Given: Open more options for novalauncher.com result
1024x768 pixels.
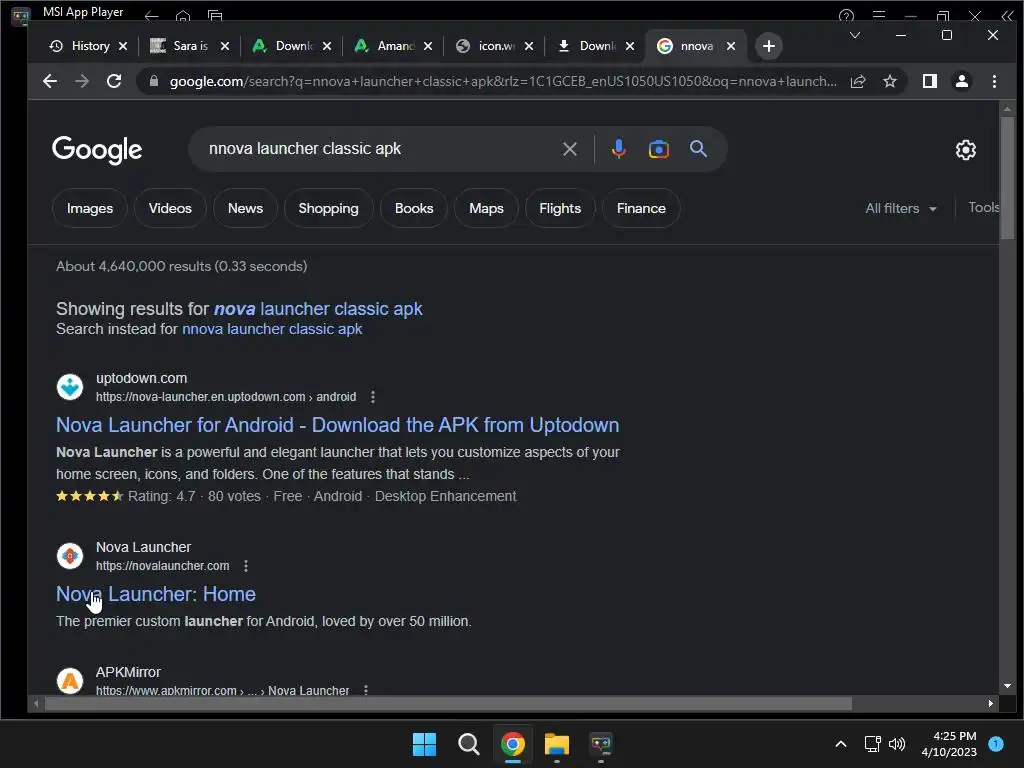Looking at the screenshot, I should pos(246,566).
